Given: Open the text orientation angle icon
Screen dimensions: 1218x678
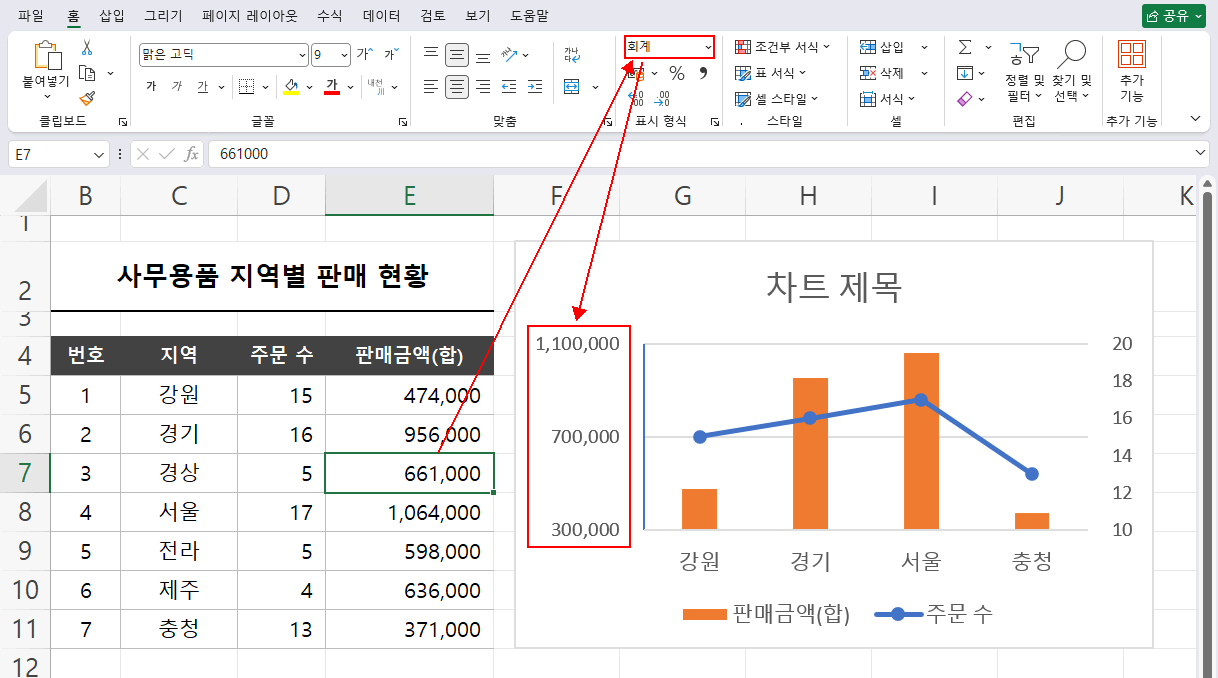Looking at the screenshot, I should tap(509, 54).
